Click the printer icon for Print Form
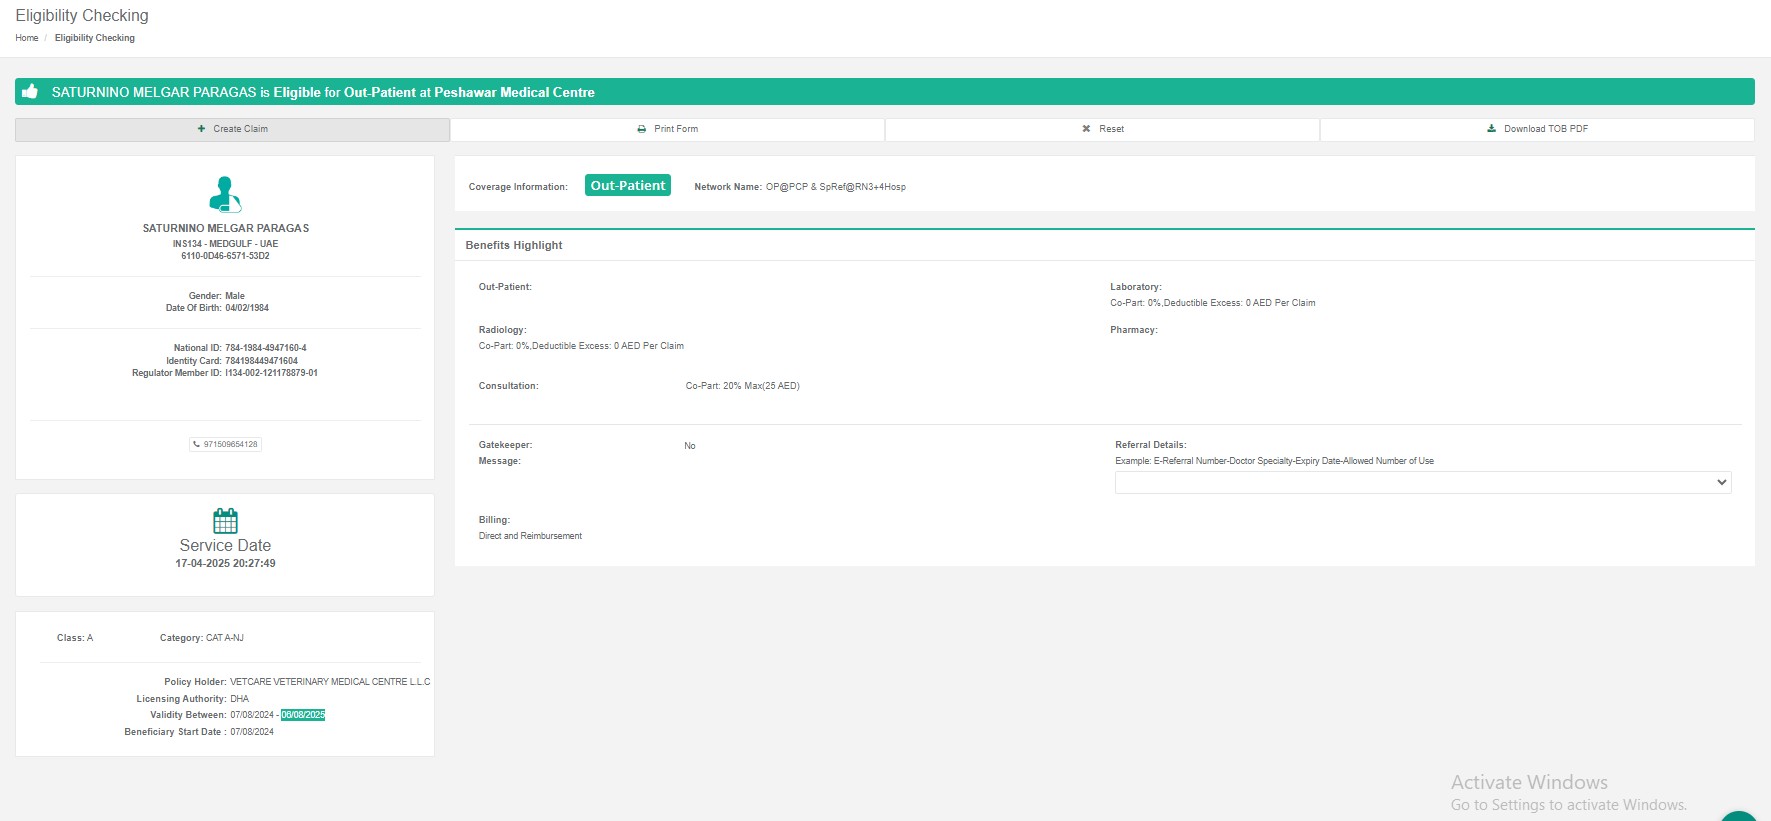This screenshot has width=1771, height=821. click(642, 129)
